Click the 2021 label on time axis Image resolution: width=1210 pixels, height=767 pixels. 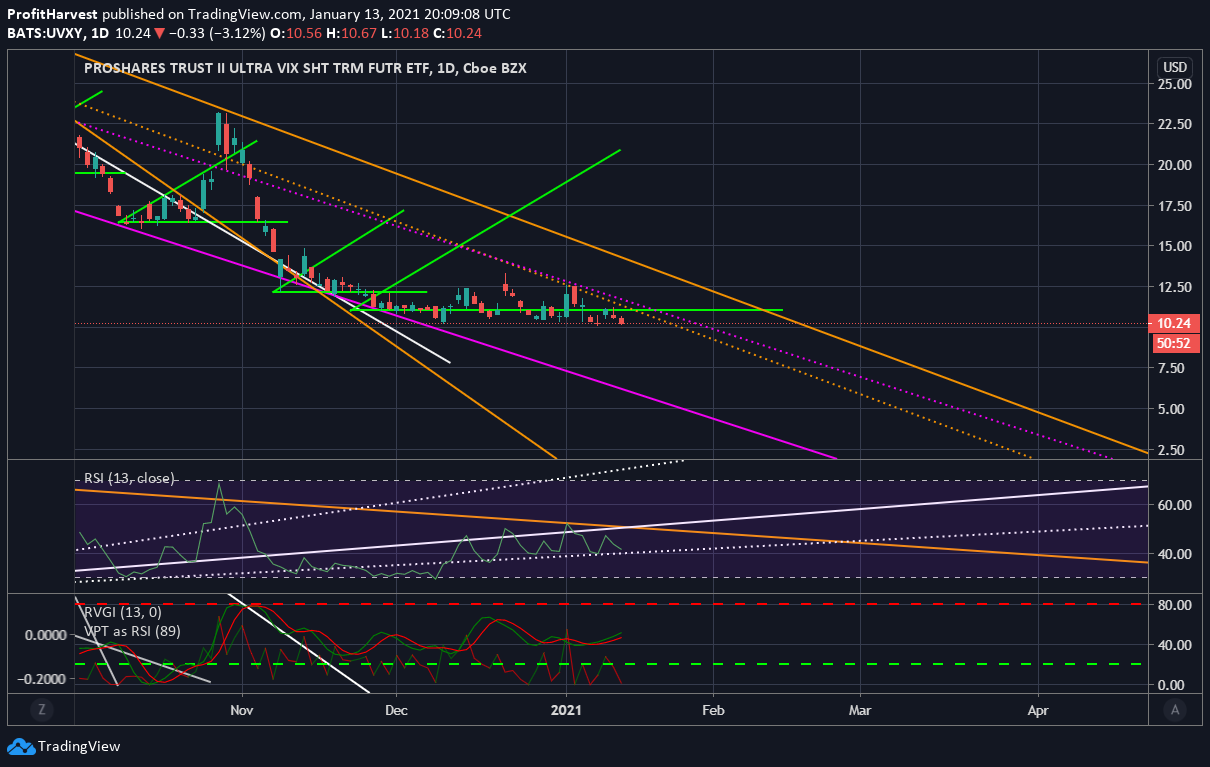pos(566,710)
